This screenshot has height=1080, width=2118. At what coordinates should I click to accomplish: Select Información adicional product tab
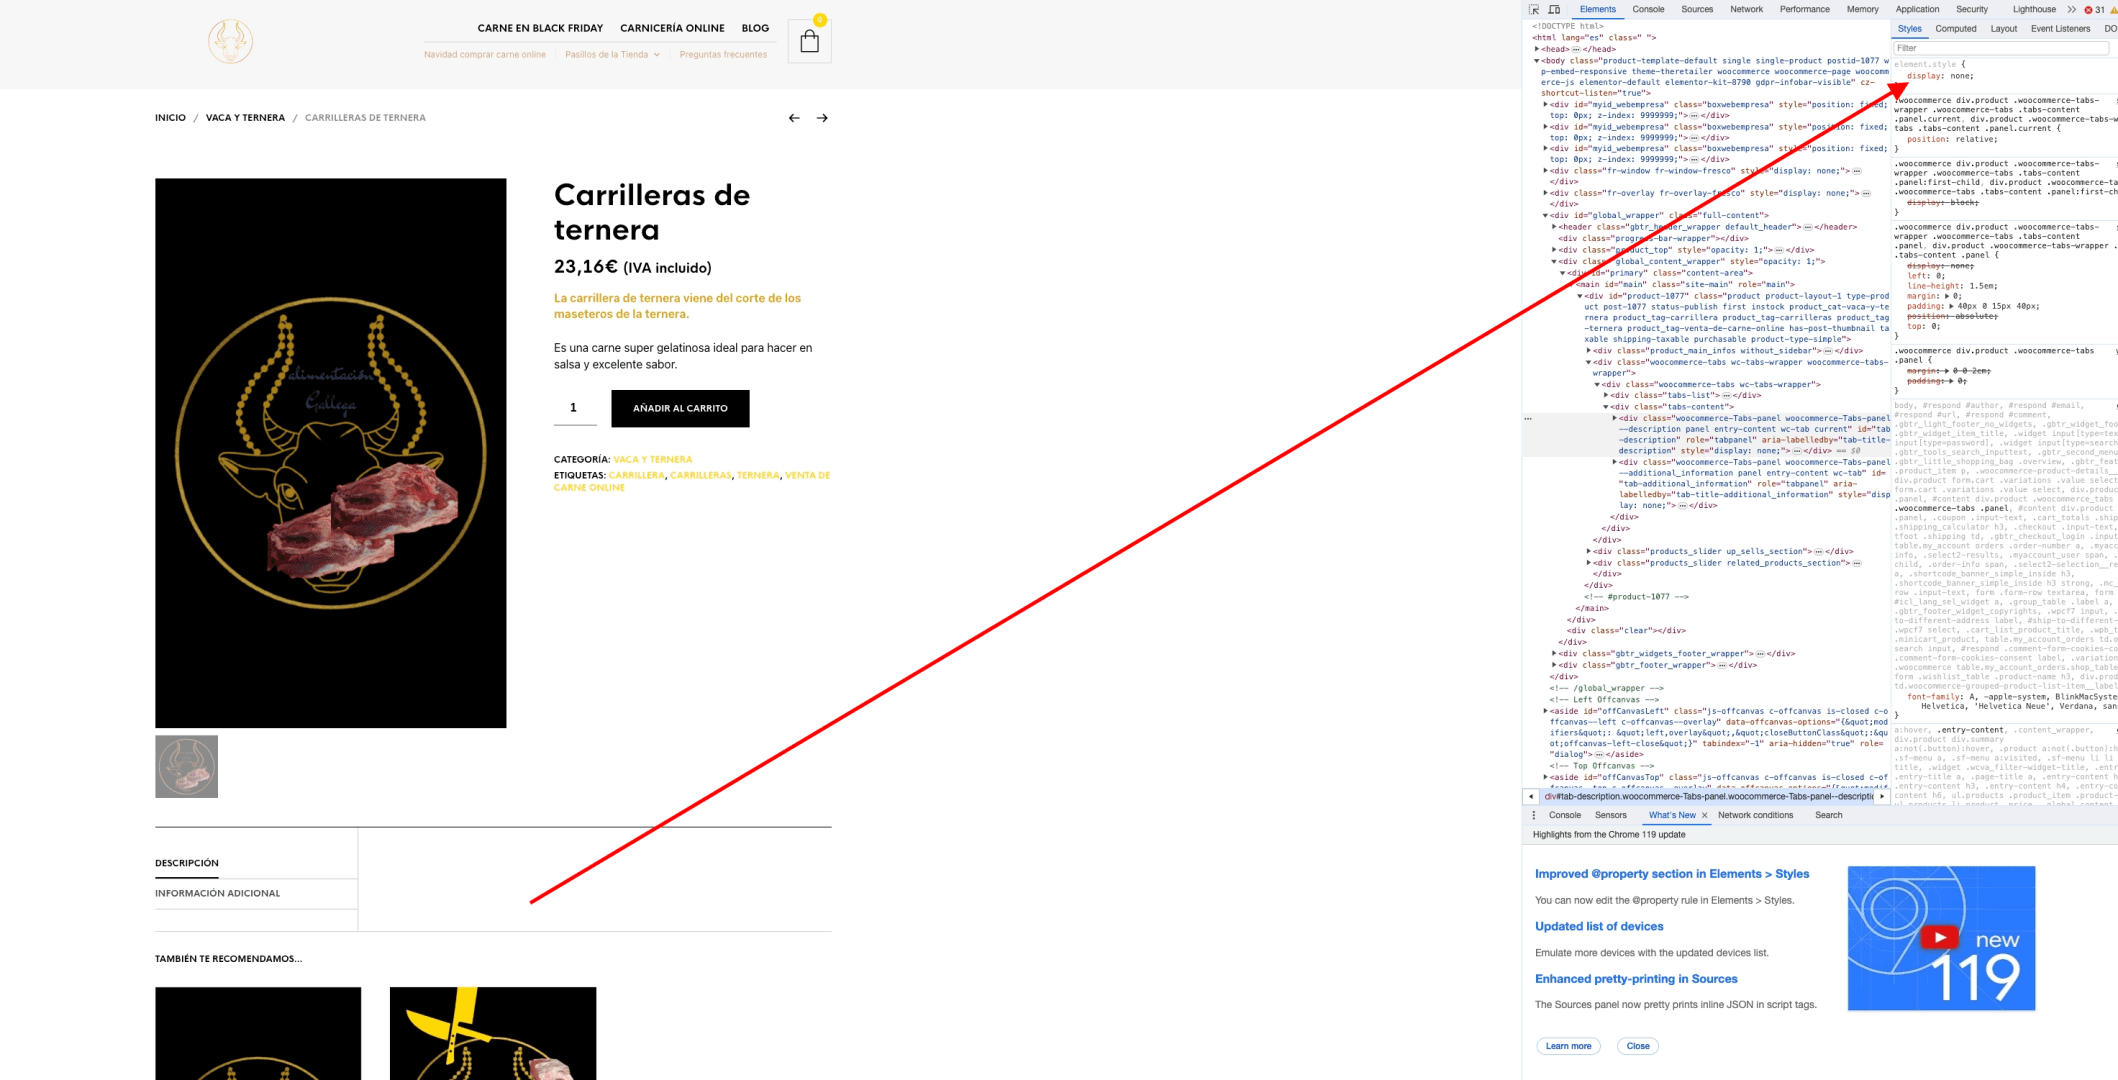pyautogui.click(x=217, y=893)
